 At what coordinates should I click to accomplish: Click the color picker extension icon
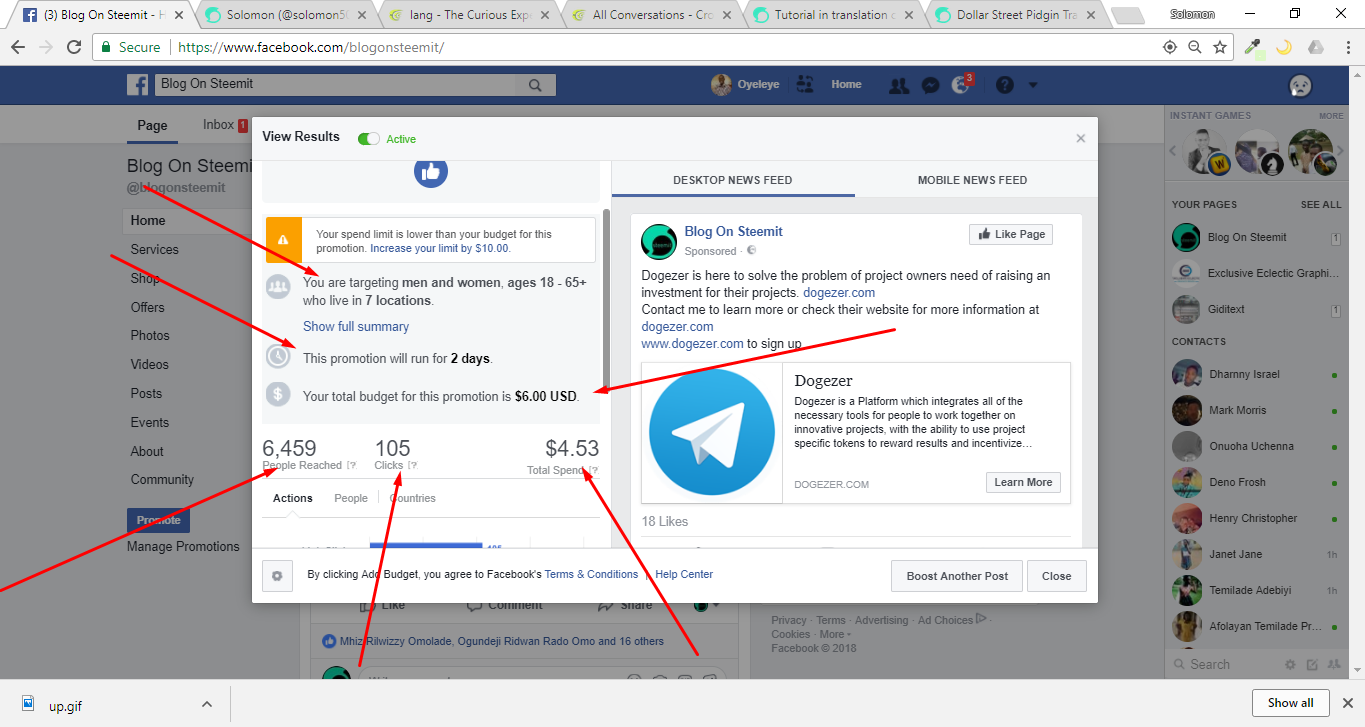pyautogui.click(x=1253, y=47)
